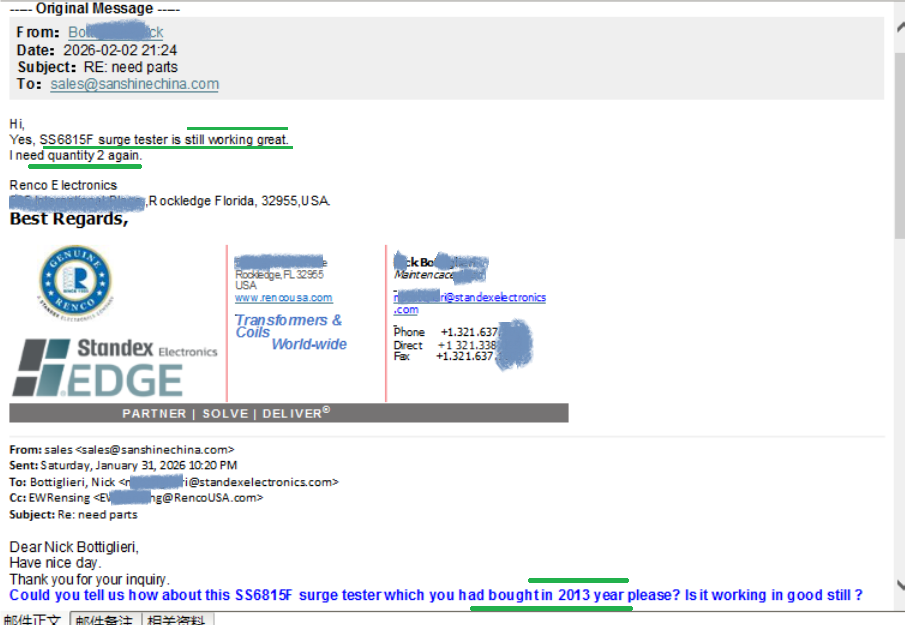Image resolution: width=905 pixels, height=625 pixels.
Task: Click the PARTNER | SOLVE | DELIVER banner
Action: pyautogui.click(x=289, y=413)
